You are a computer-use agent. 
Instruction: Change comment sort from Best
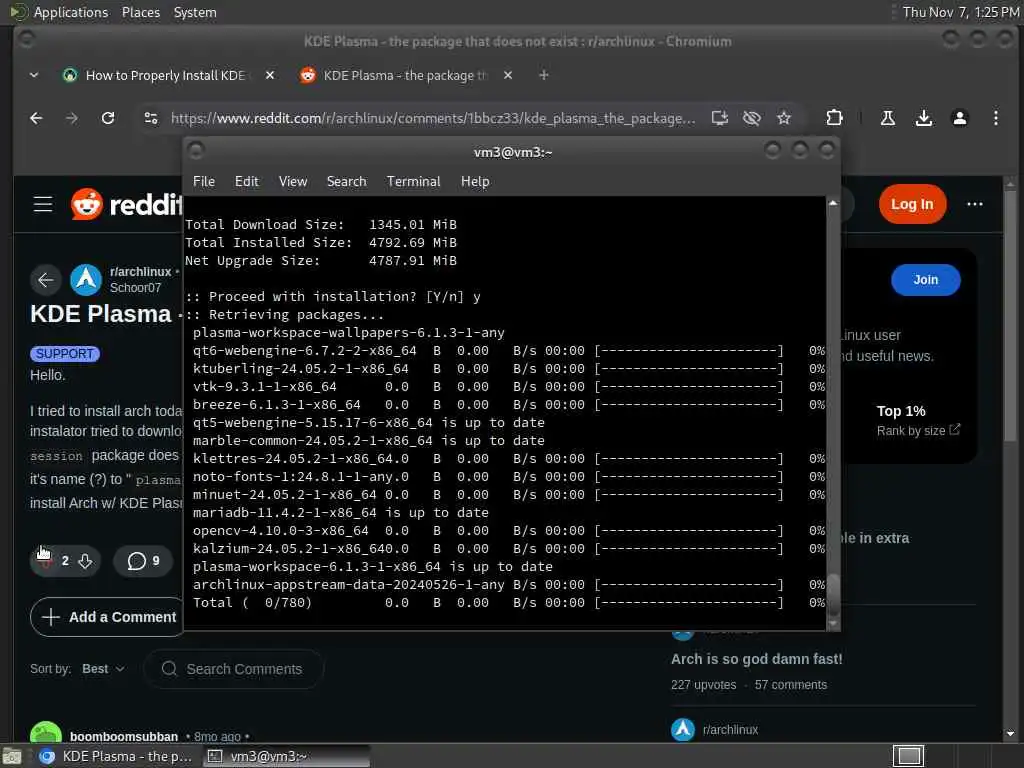[103, 669]
